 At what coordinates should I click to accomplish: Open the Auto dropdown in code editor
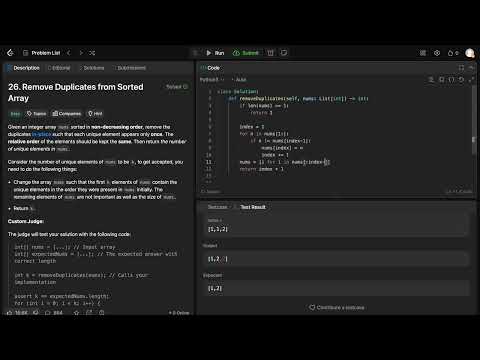click(x=239, y=80)
